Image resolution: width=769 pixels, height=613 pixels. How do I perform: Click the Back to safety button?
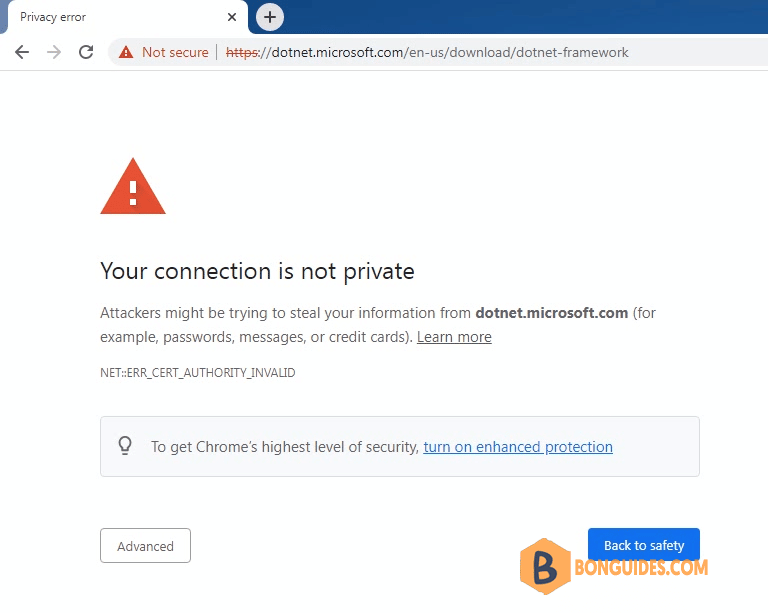pos(643,544)
